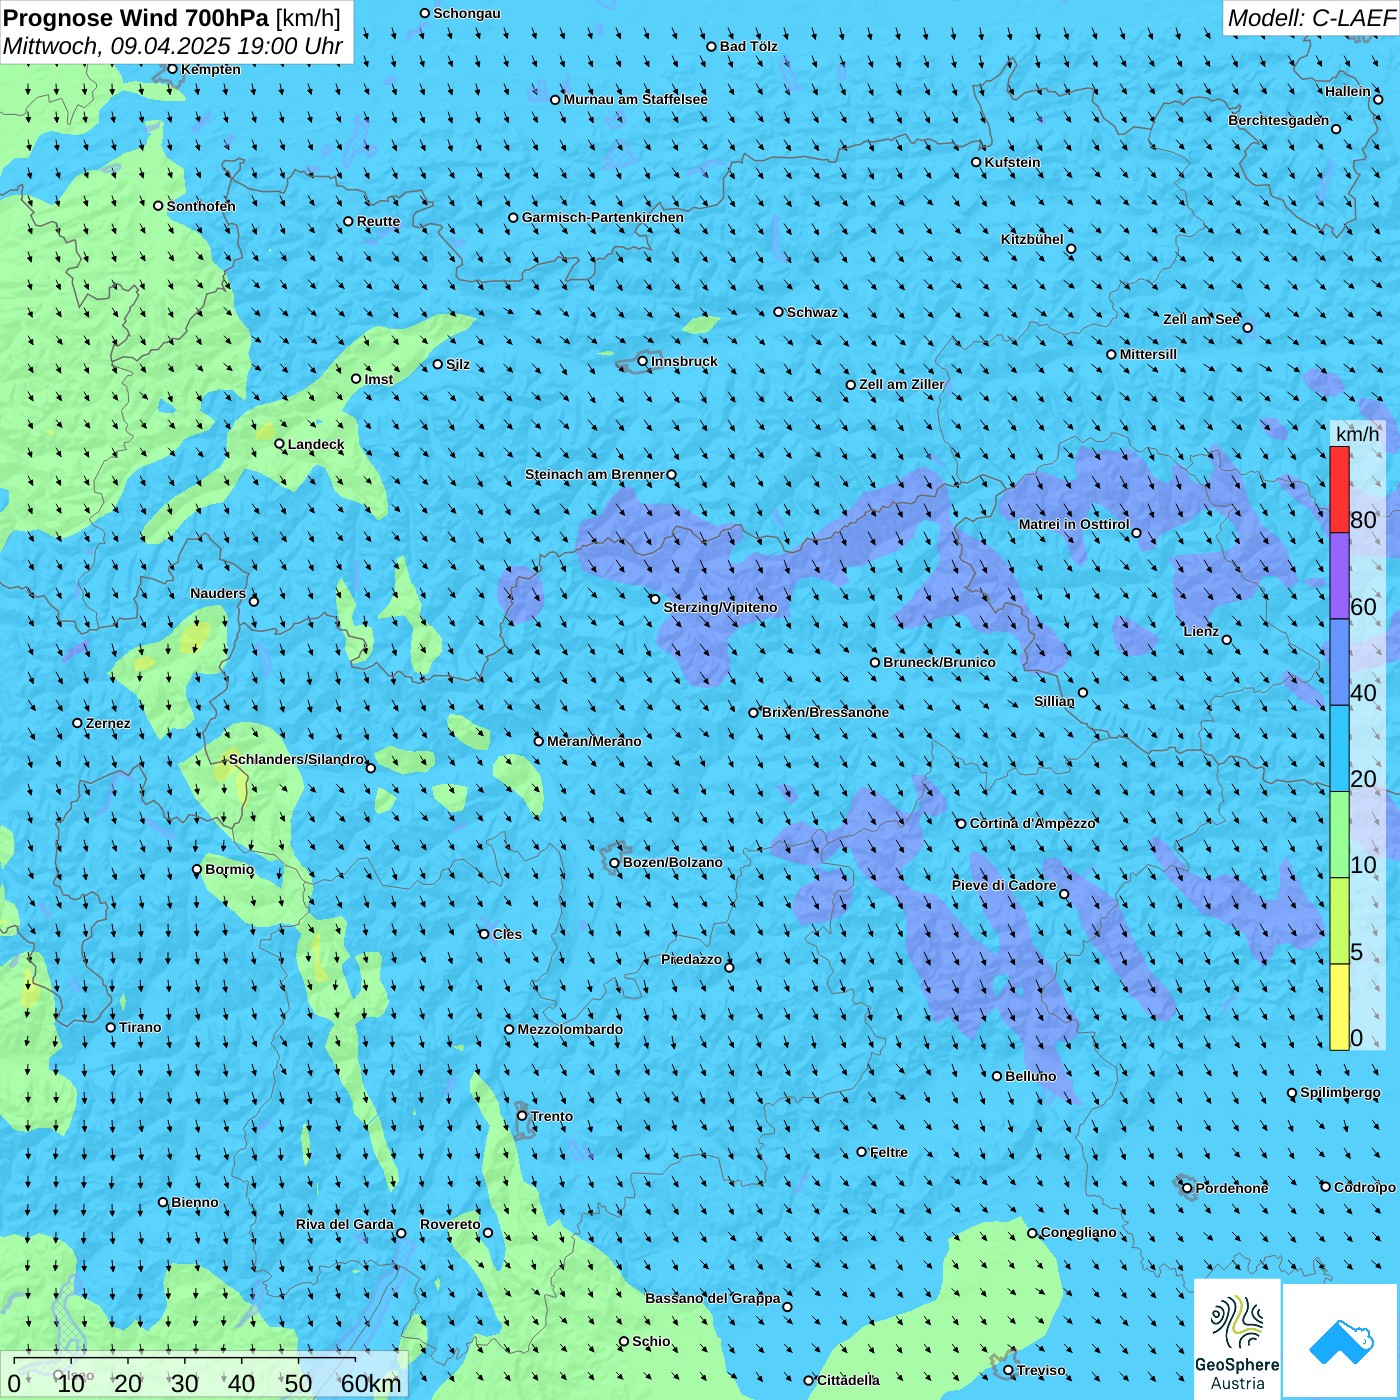
Task: Click the Feltre location dot
Action: [x=862, y=1152]
